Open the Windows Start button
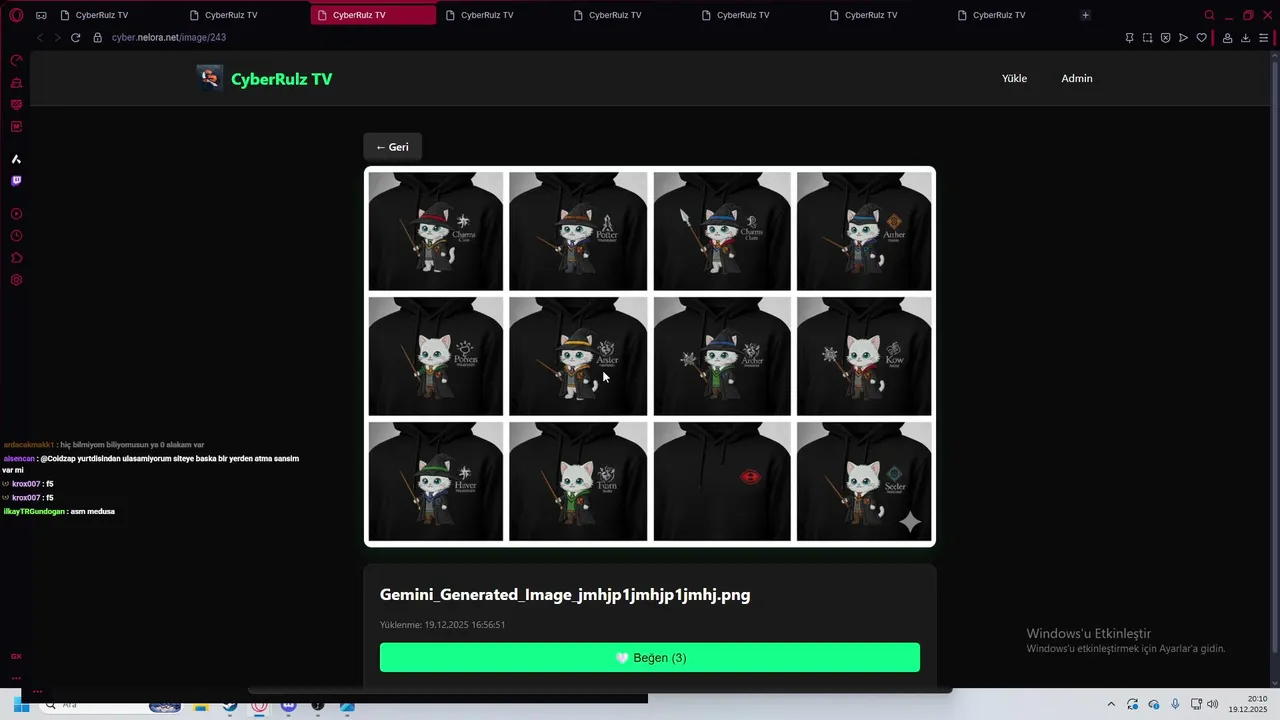The height and width of the screenshot is (720, 1280). [20, 705]
